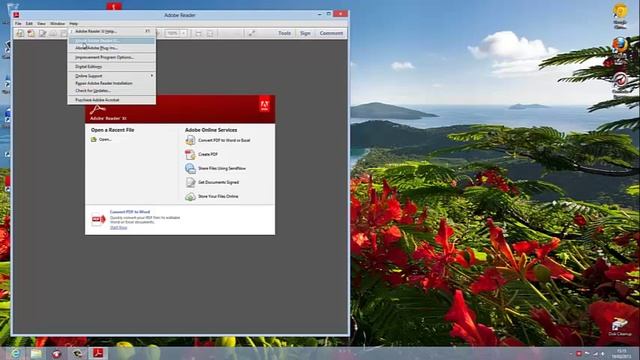Select Adobe Reader XI Help menu entry
Viewport: 640px width, 360px height.
click(x=111, y=31)
